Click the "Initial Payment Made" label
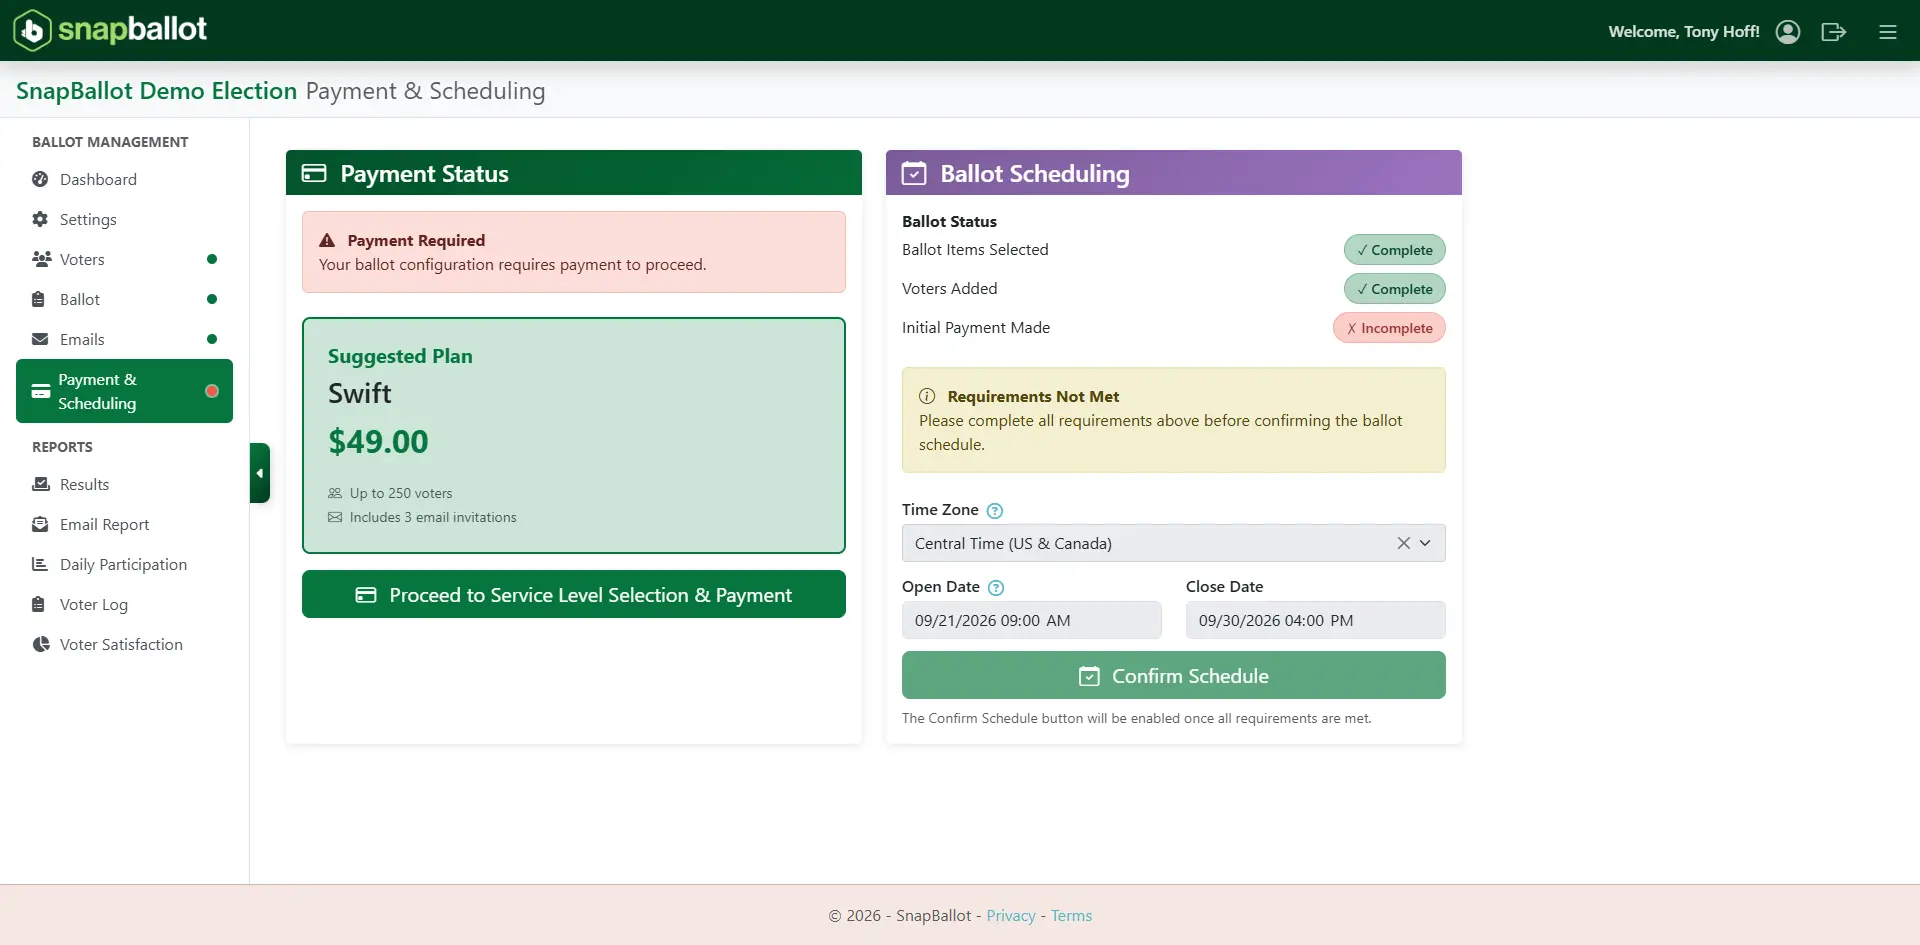The height and width of the screenshot is (945, 1920). pos(976,328)
